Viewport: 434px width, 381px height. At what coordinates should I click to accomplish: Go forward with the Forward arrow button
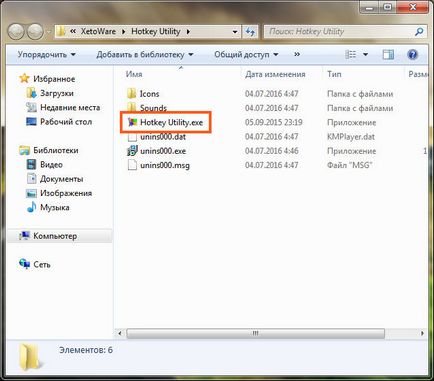coord(35,32)
